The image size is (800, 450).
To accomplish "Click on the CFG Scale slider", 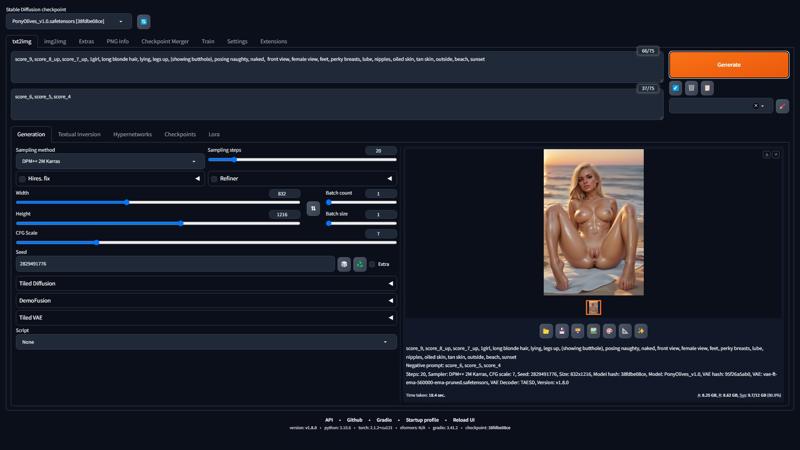I will (205, 242).
